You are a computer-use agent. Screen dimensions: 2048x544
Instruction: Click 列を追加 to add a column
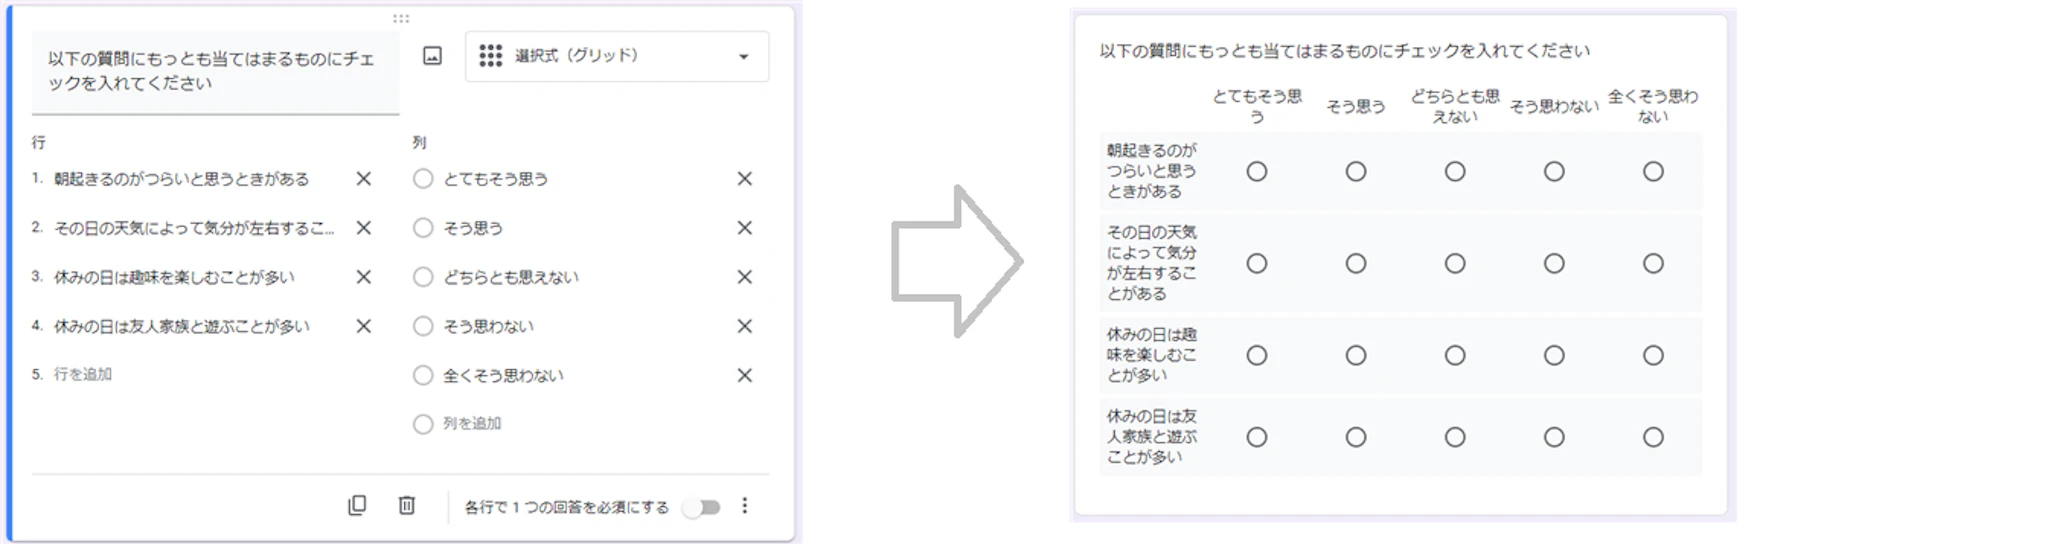point(472,424)
